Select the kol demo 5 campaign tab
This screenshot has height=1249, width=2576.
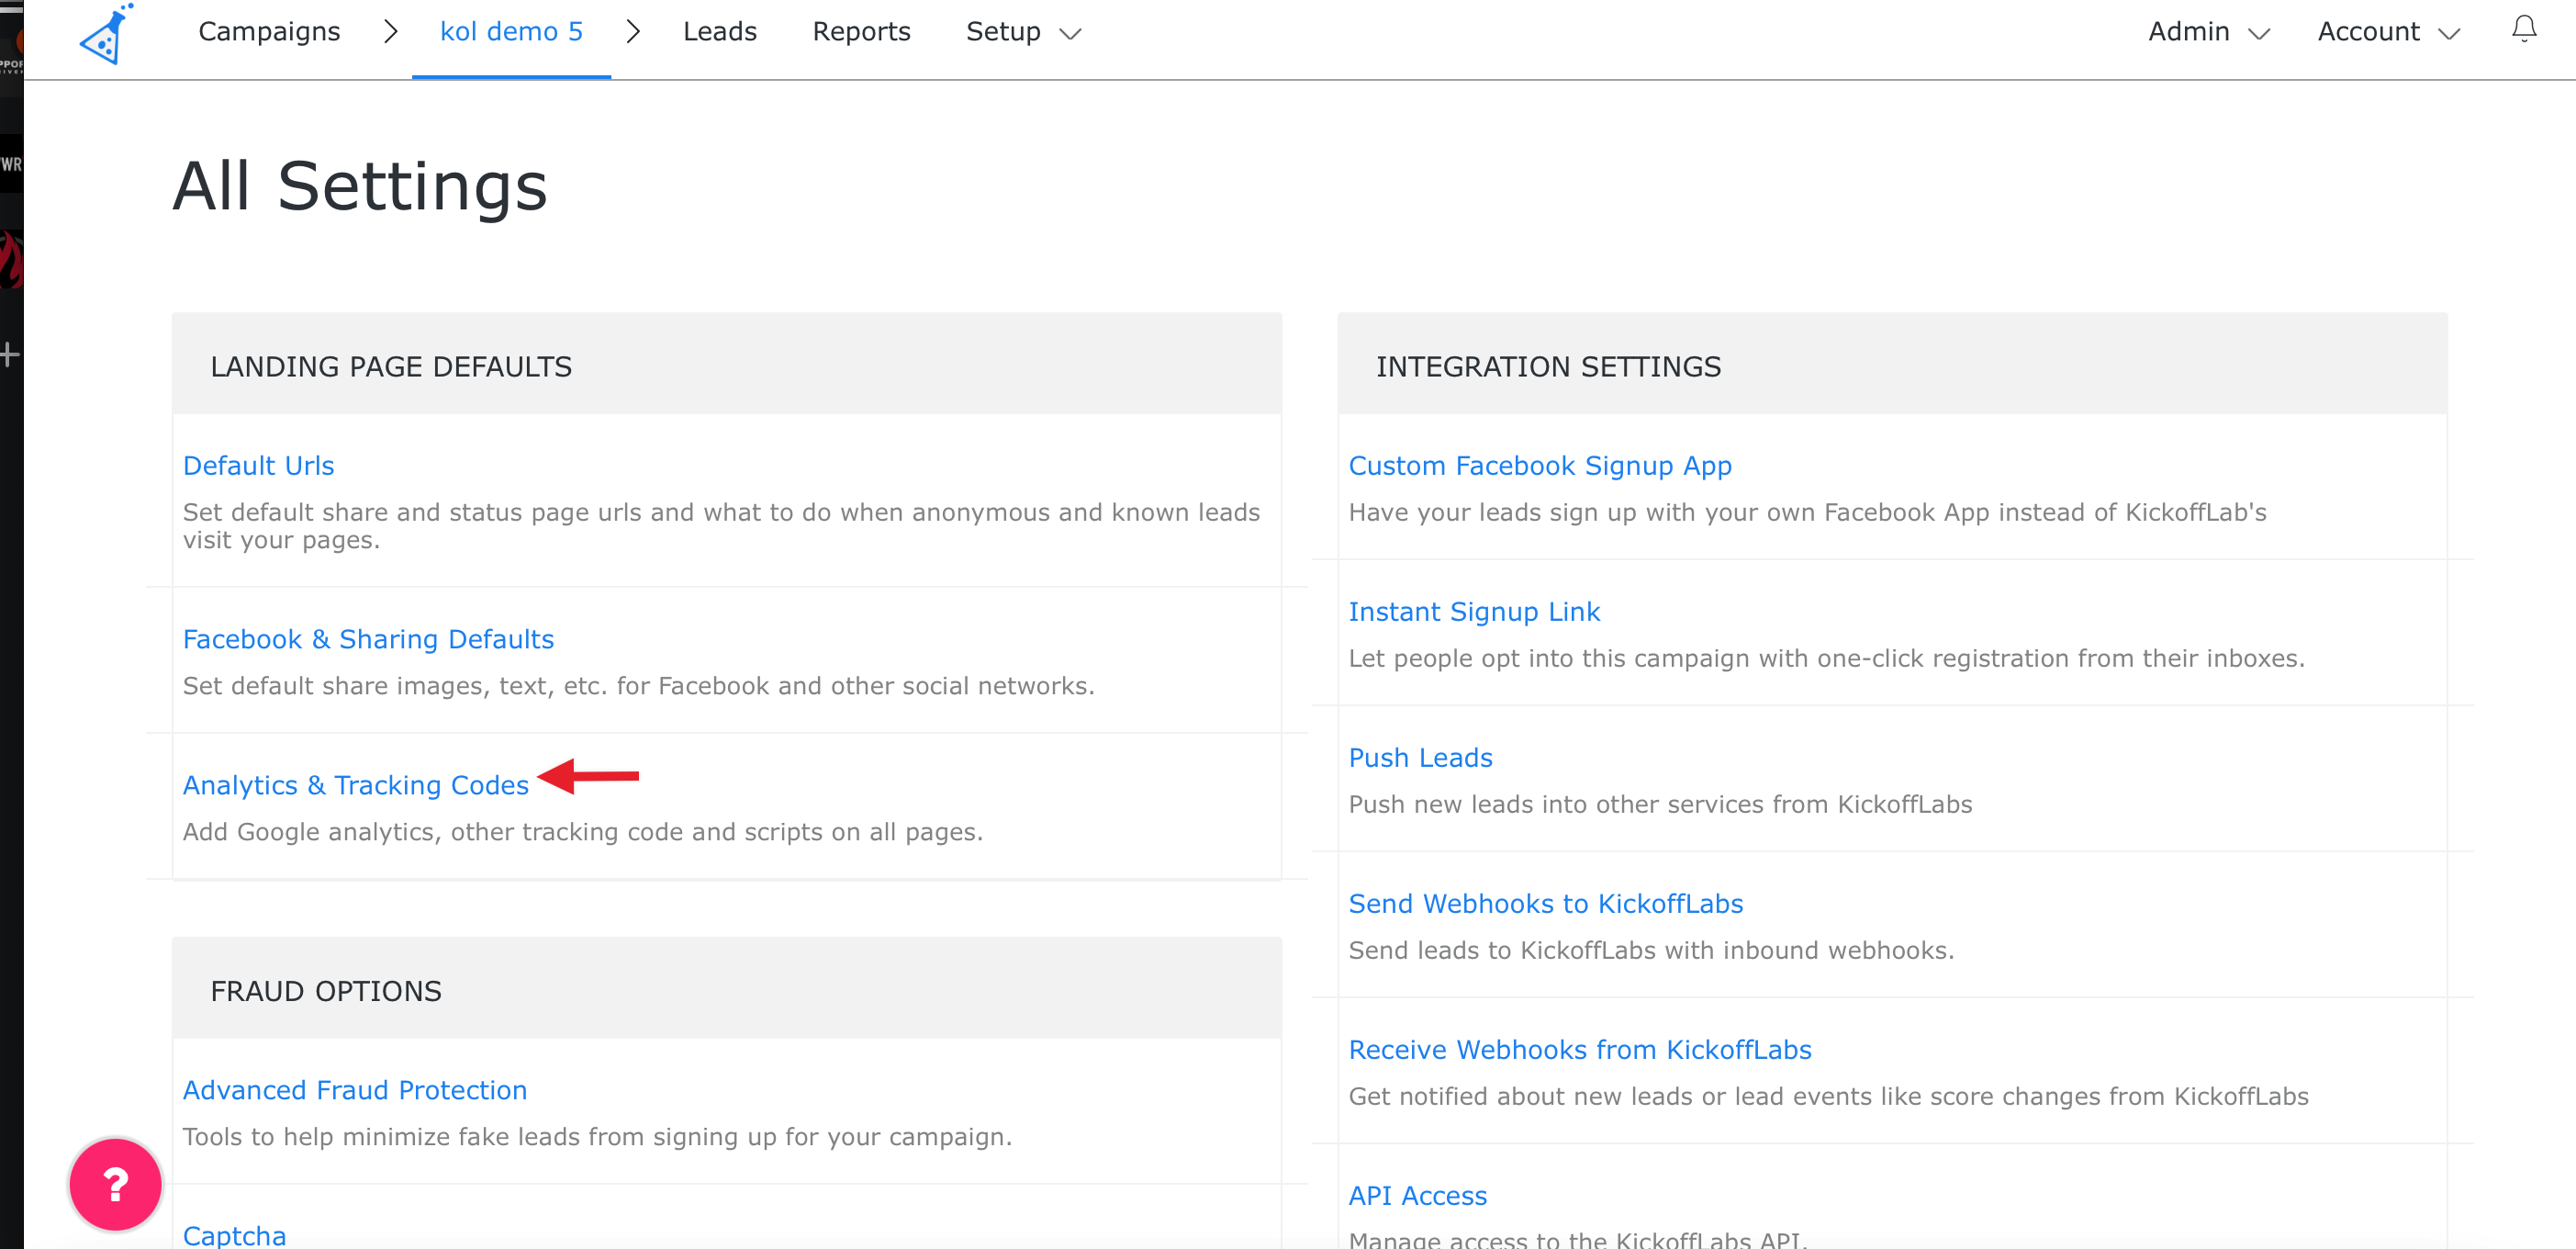point(511,32)
